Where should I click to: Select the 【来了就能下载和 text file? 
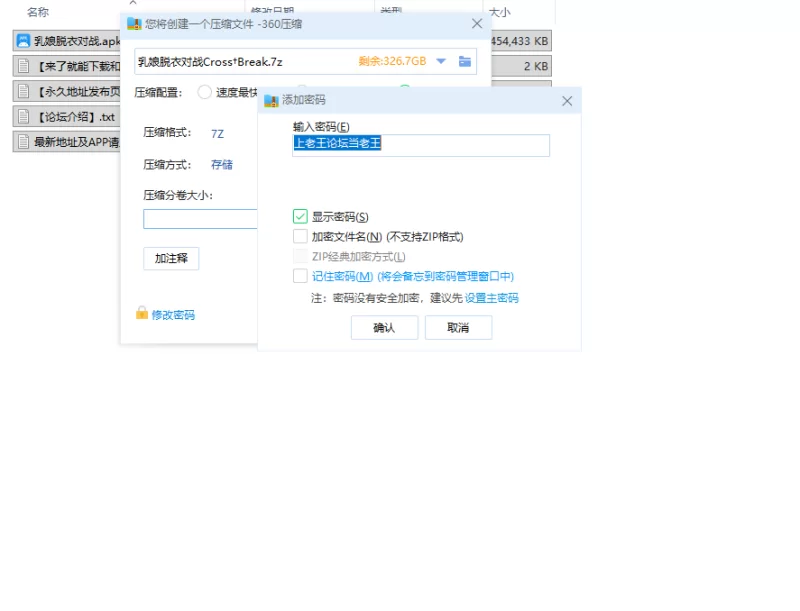click(x=67, y=66)
